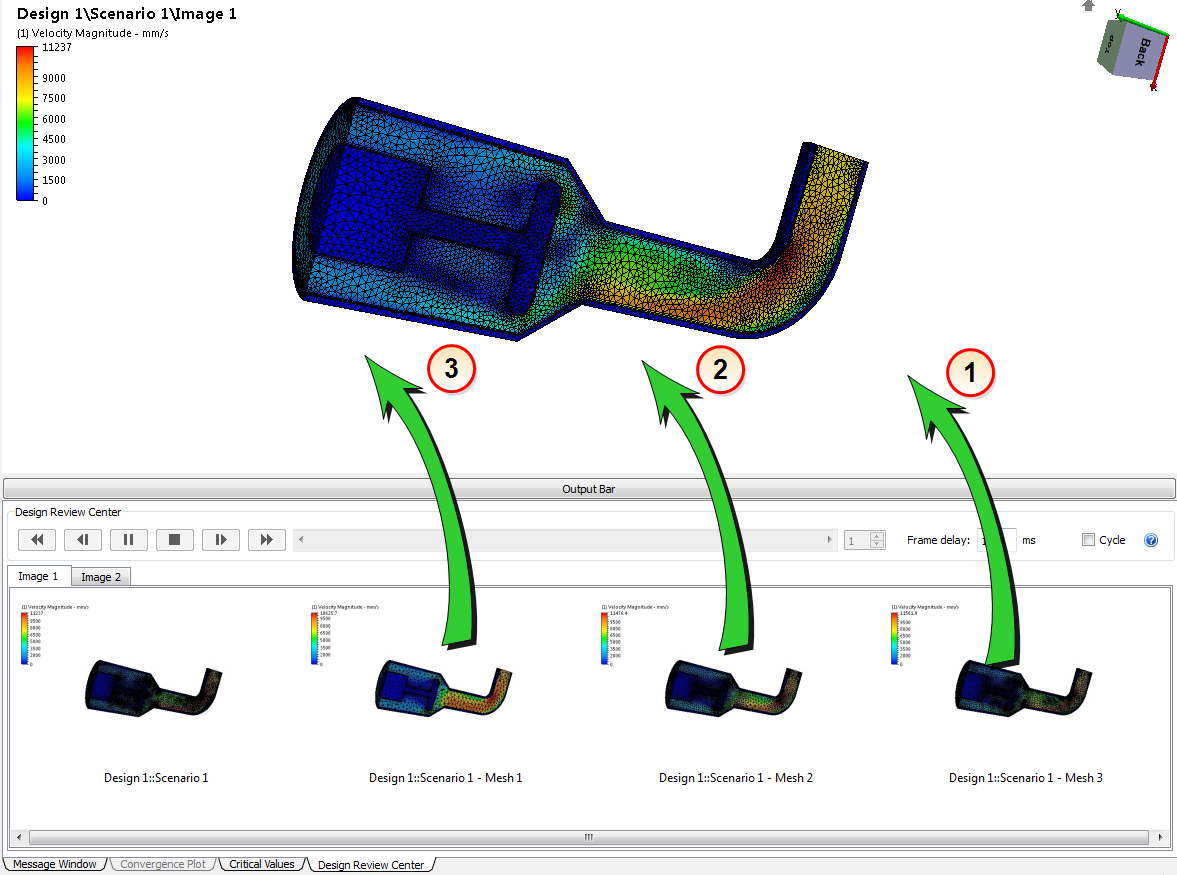This screenshot has width=1177, height=875.
Task: Click the scrollbar left arrow
Action: (x=19, y=837)
